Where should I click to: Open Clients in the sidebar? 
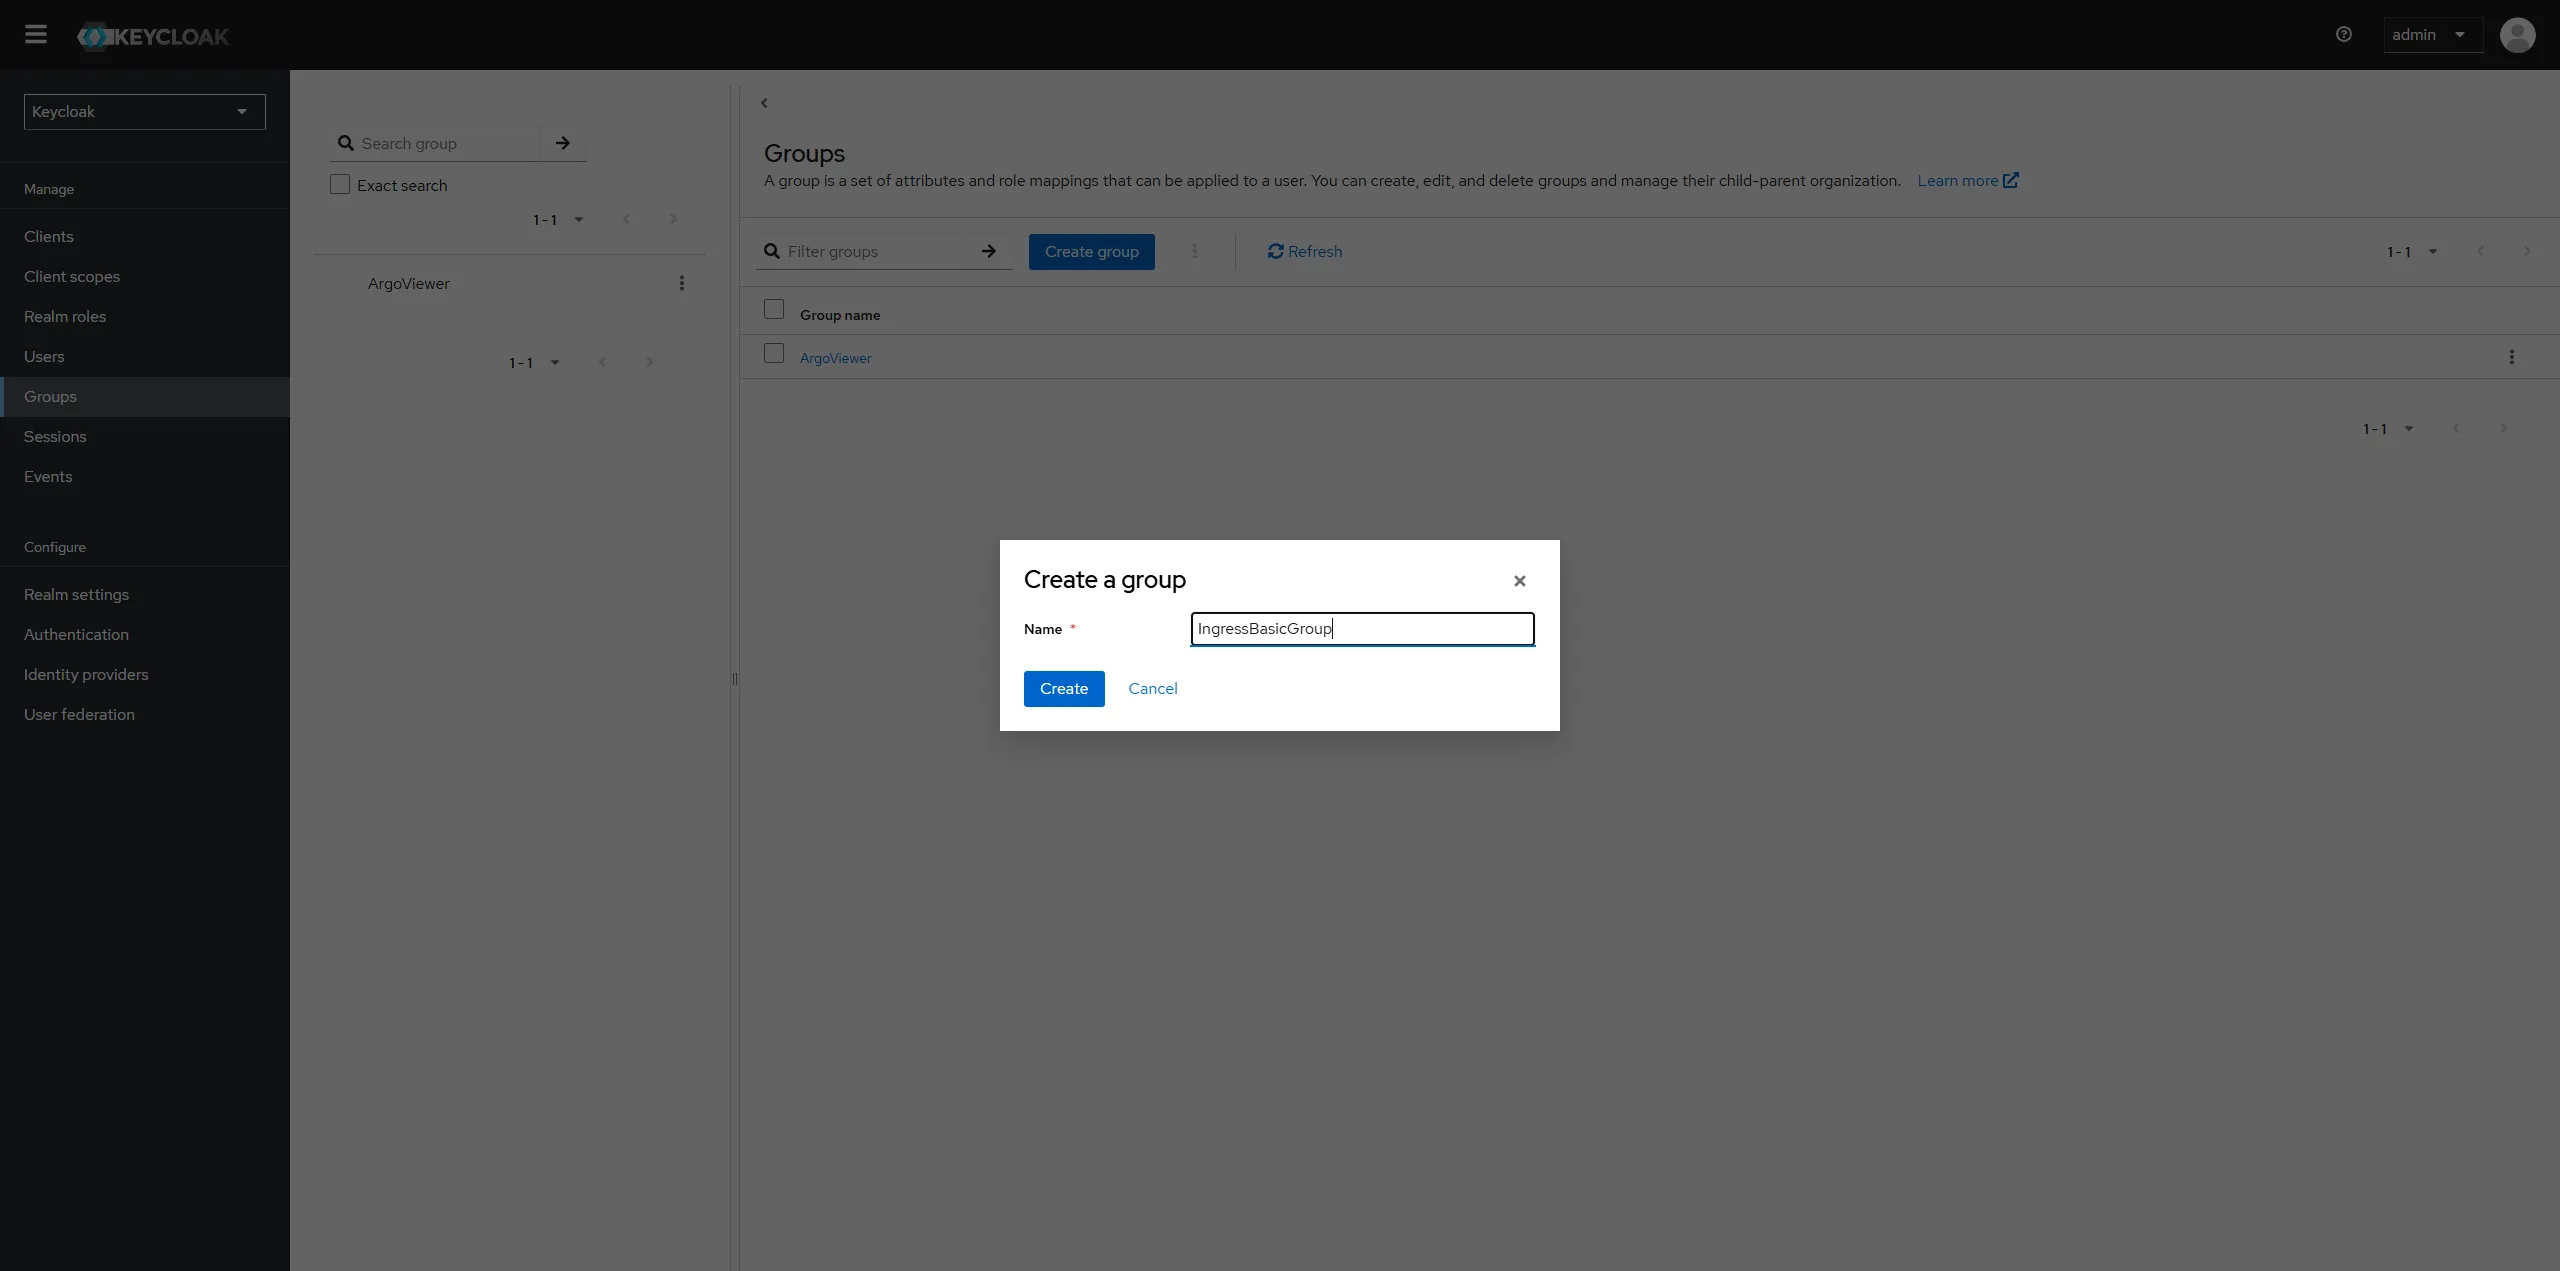pos(145,237)
